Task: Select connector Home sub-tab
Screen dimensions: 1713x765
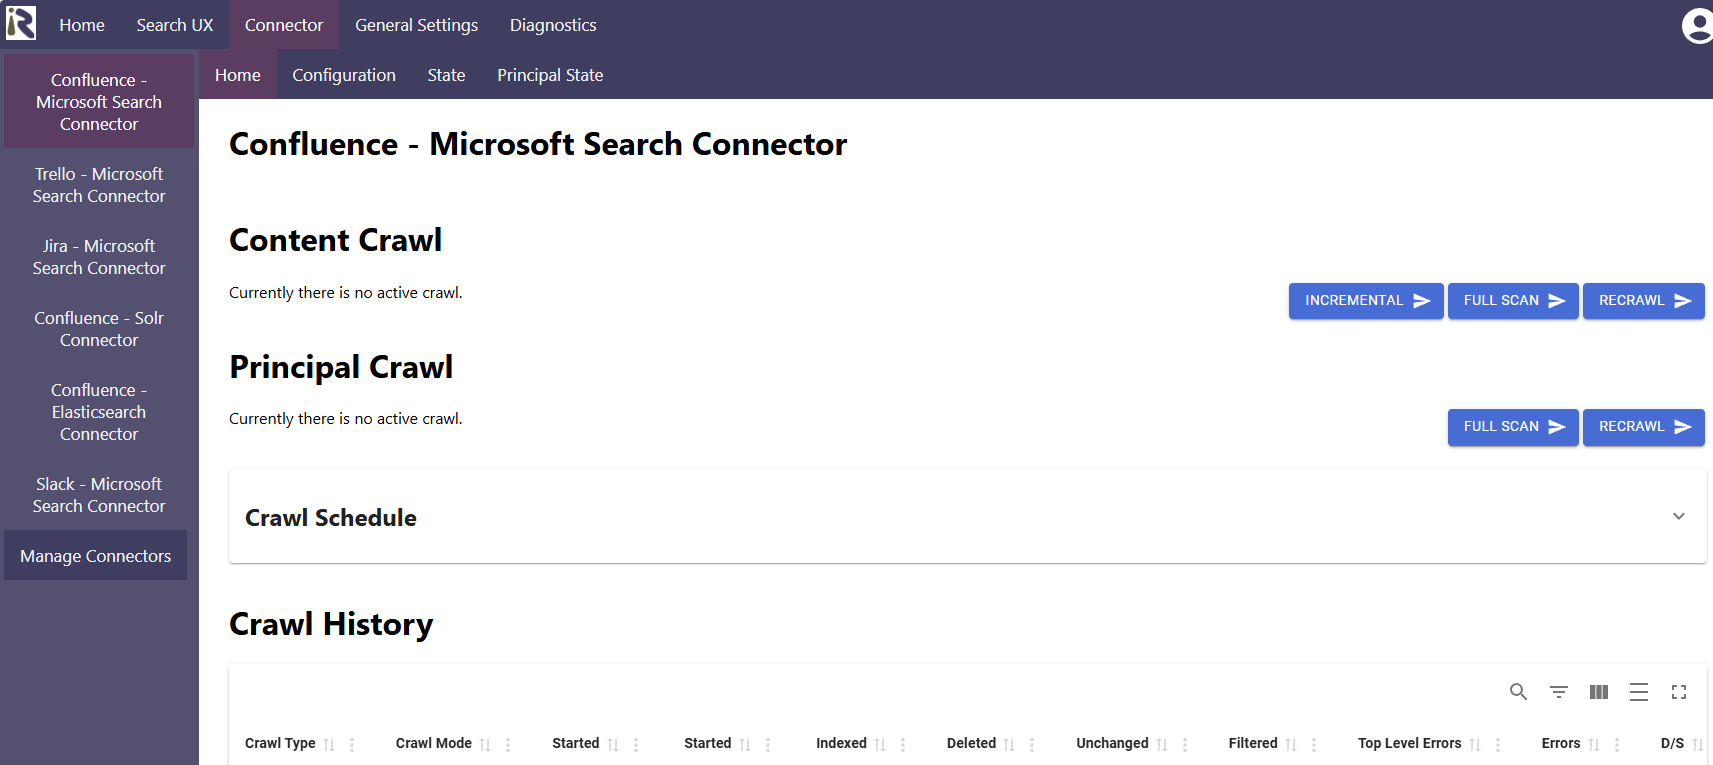Action: 238,75
